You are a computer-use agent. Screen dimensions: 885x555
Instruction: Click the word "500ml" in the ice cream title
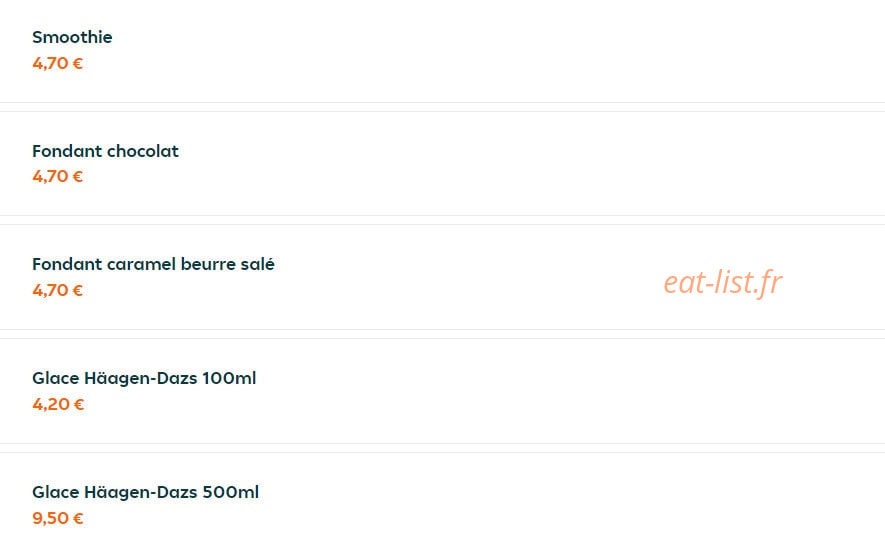(x=231, y=492)
